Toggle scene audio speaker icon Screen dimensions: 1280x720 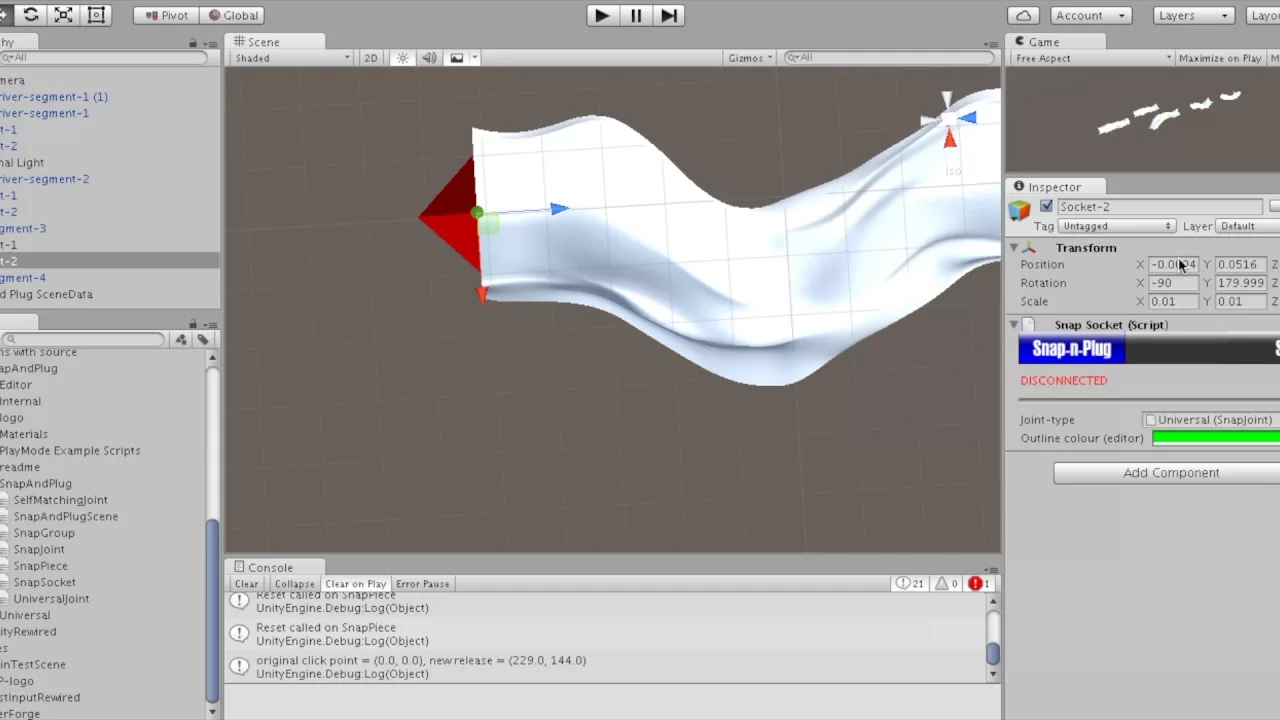click(x=429, y=58)
